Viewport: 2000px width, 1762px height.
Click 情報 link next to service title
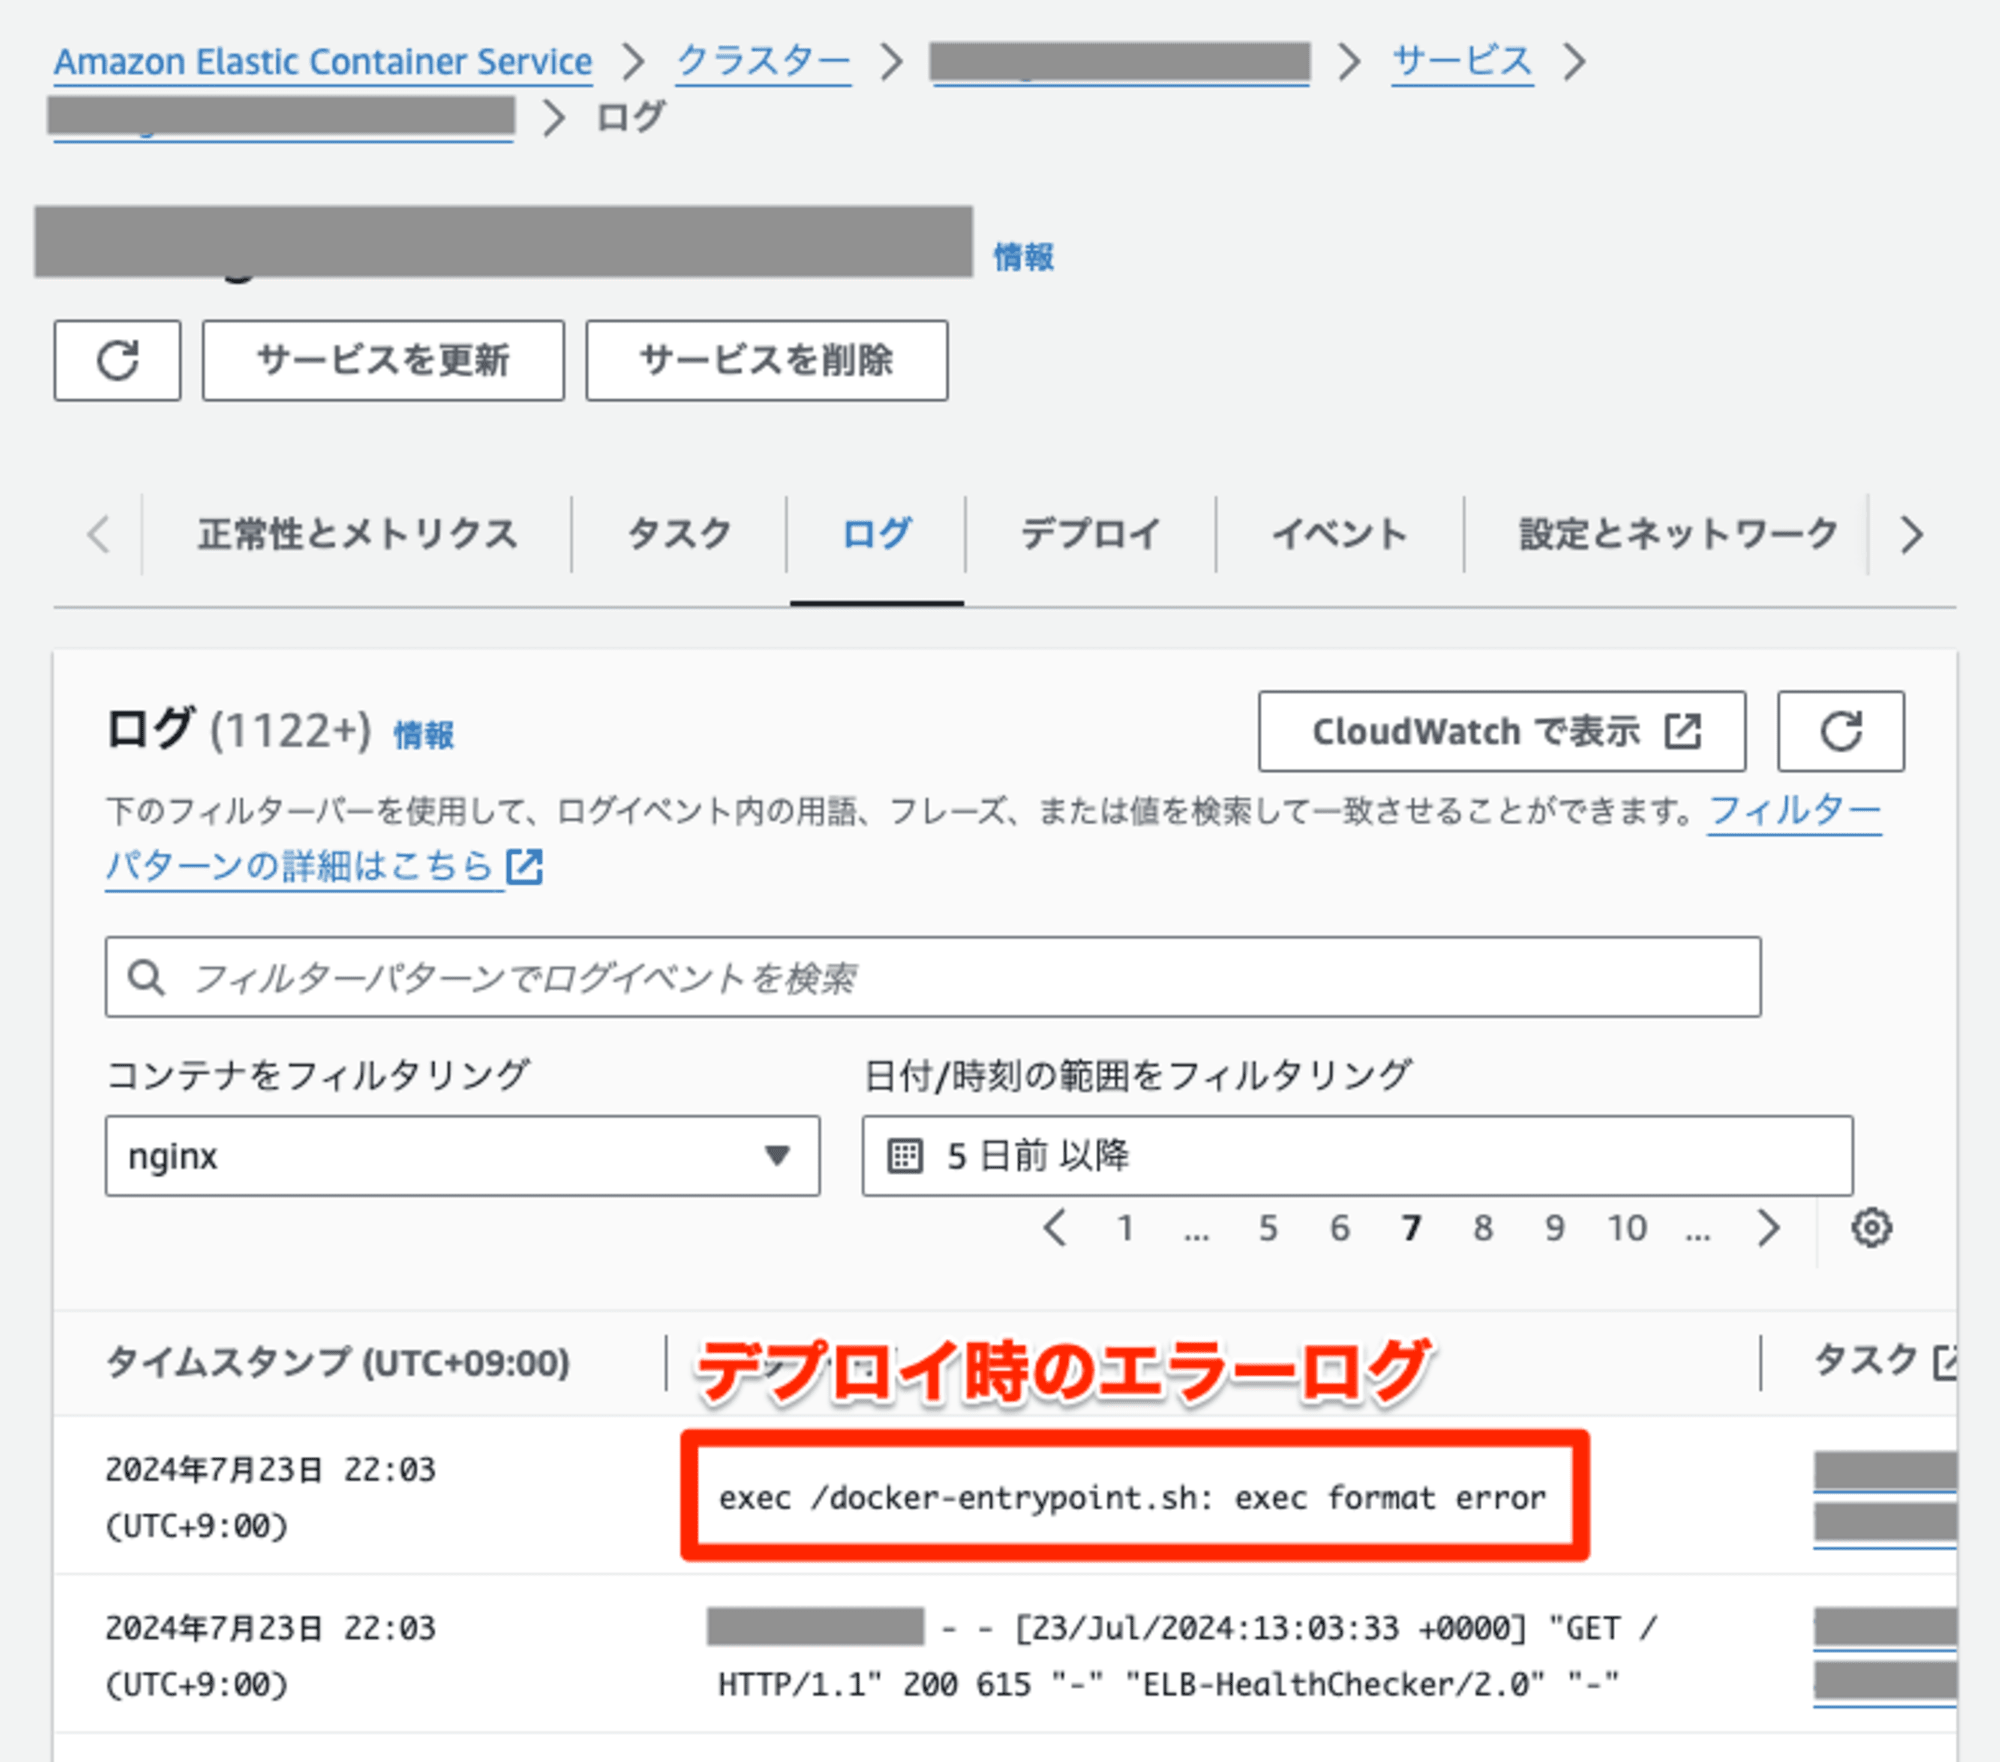tap(1023, 258)
